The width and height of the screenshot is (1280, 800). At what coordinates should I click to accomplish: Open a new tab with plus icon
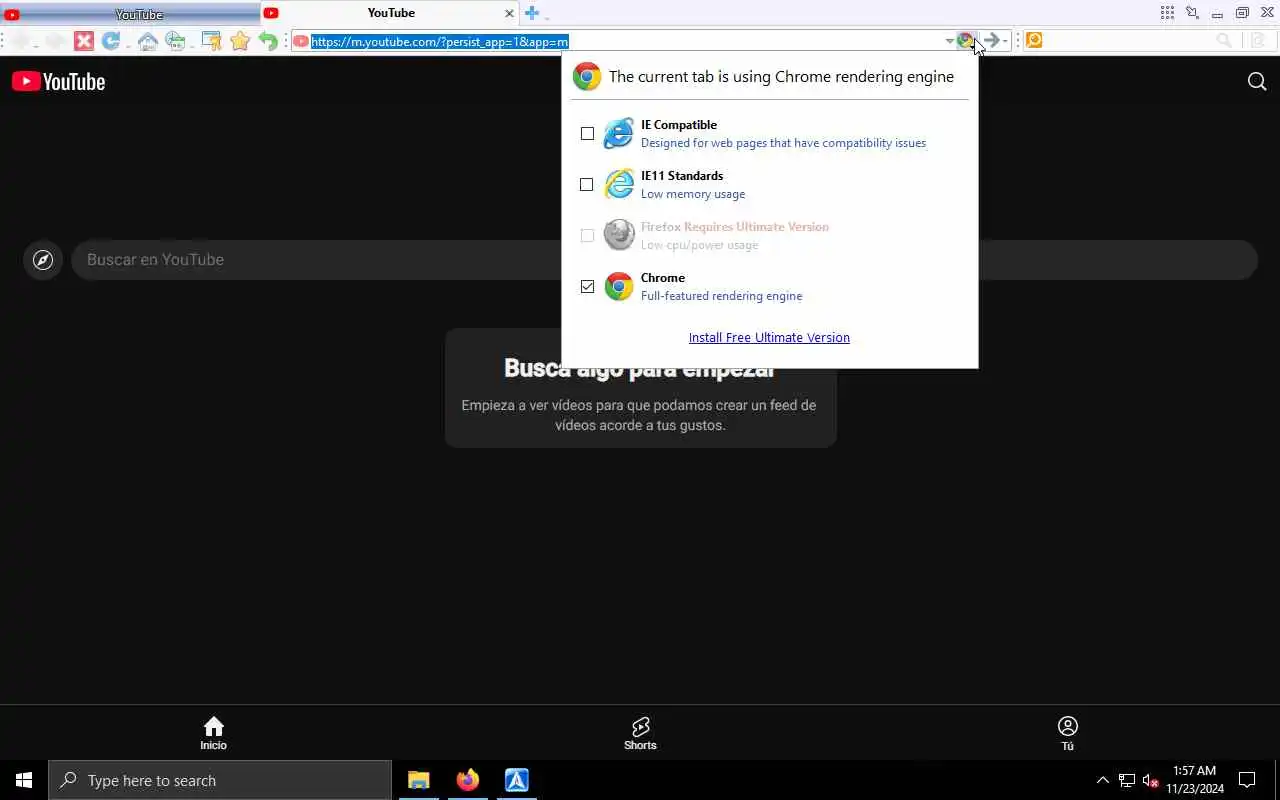coord(532,13)
